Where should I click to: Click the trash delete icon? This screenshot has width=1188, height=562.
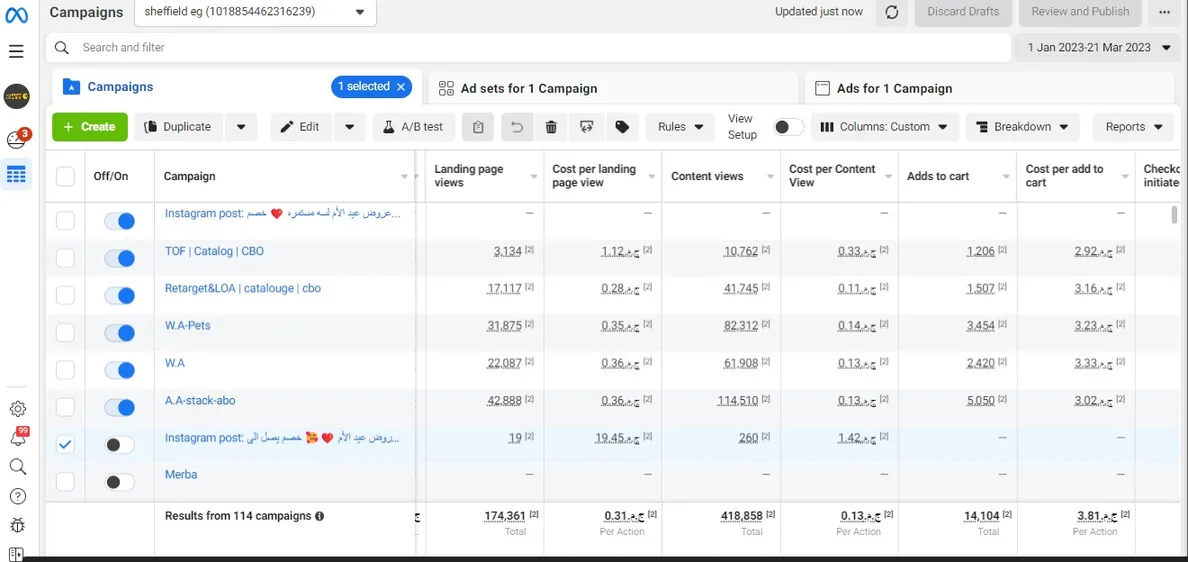552,127
